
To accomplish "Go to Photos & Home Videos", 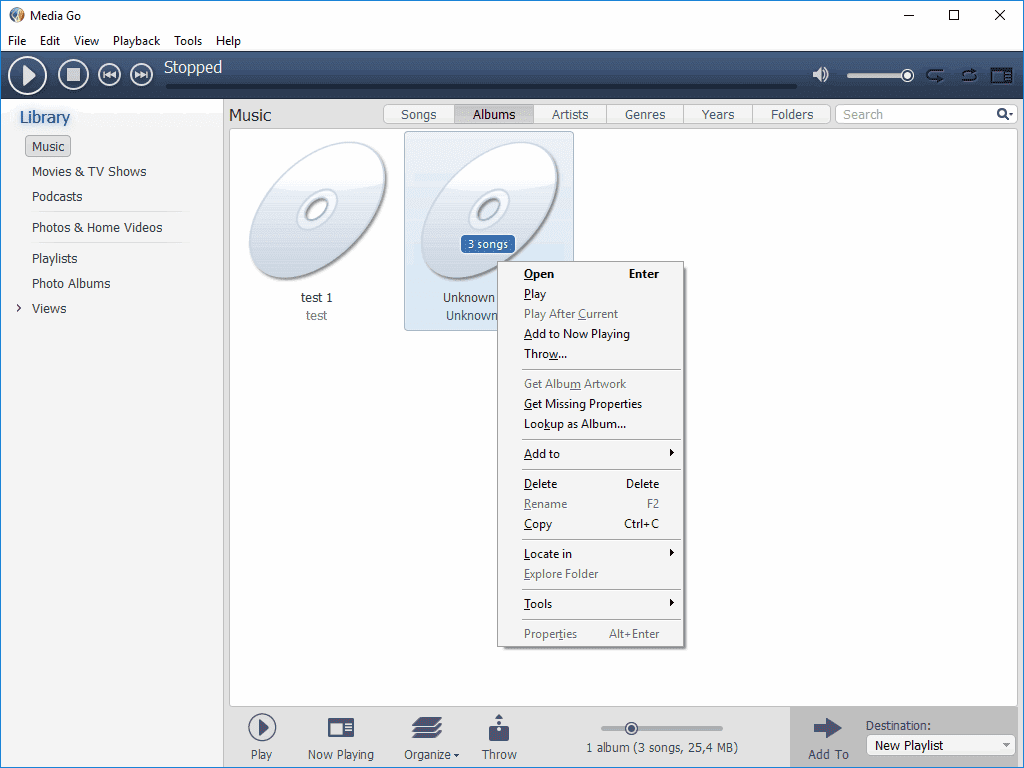I will 97,227.
